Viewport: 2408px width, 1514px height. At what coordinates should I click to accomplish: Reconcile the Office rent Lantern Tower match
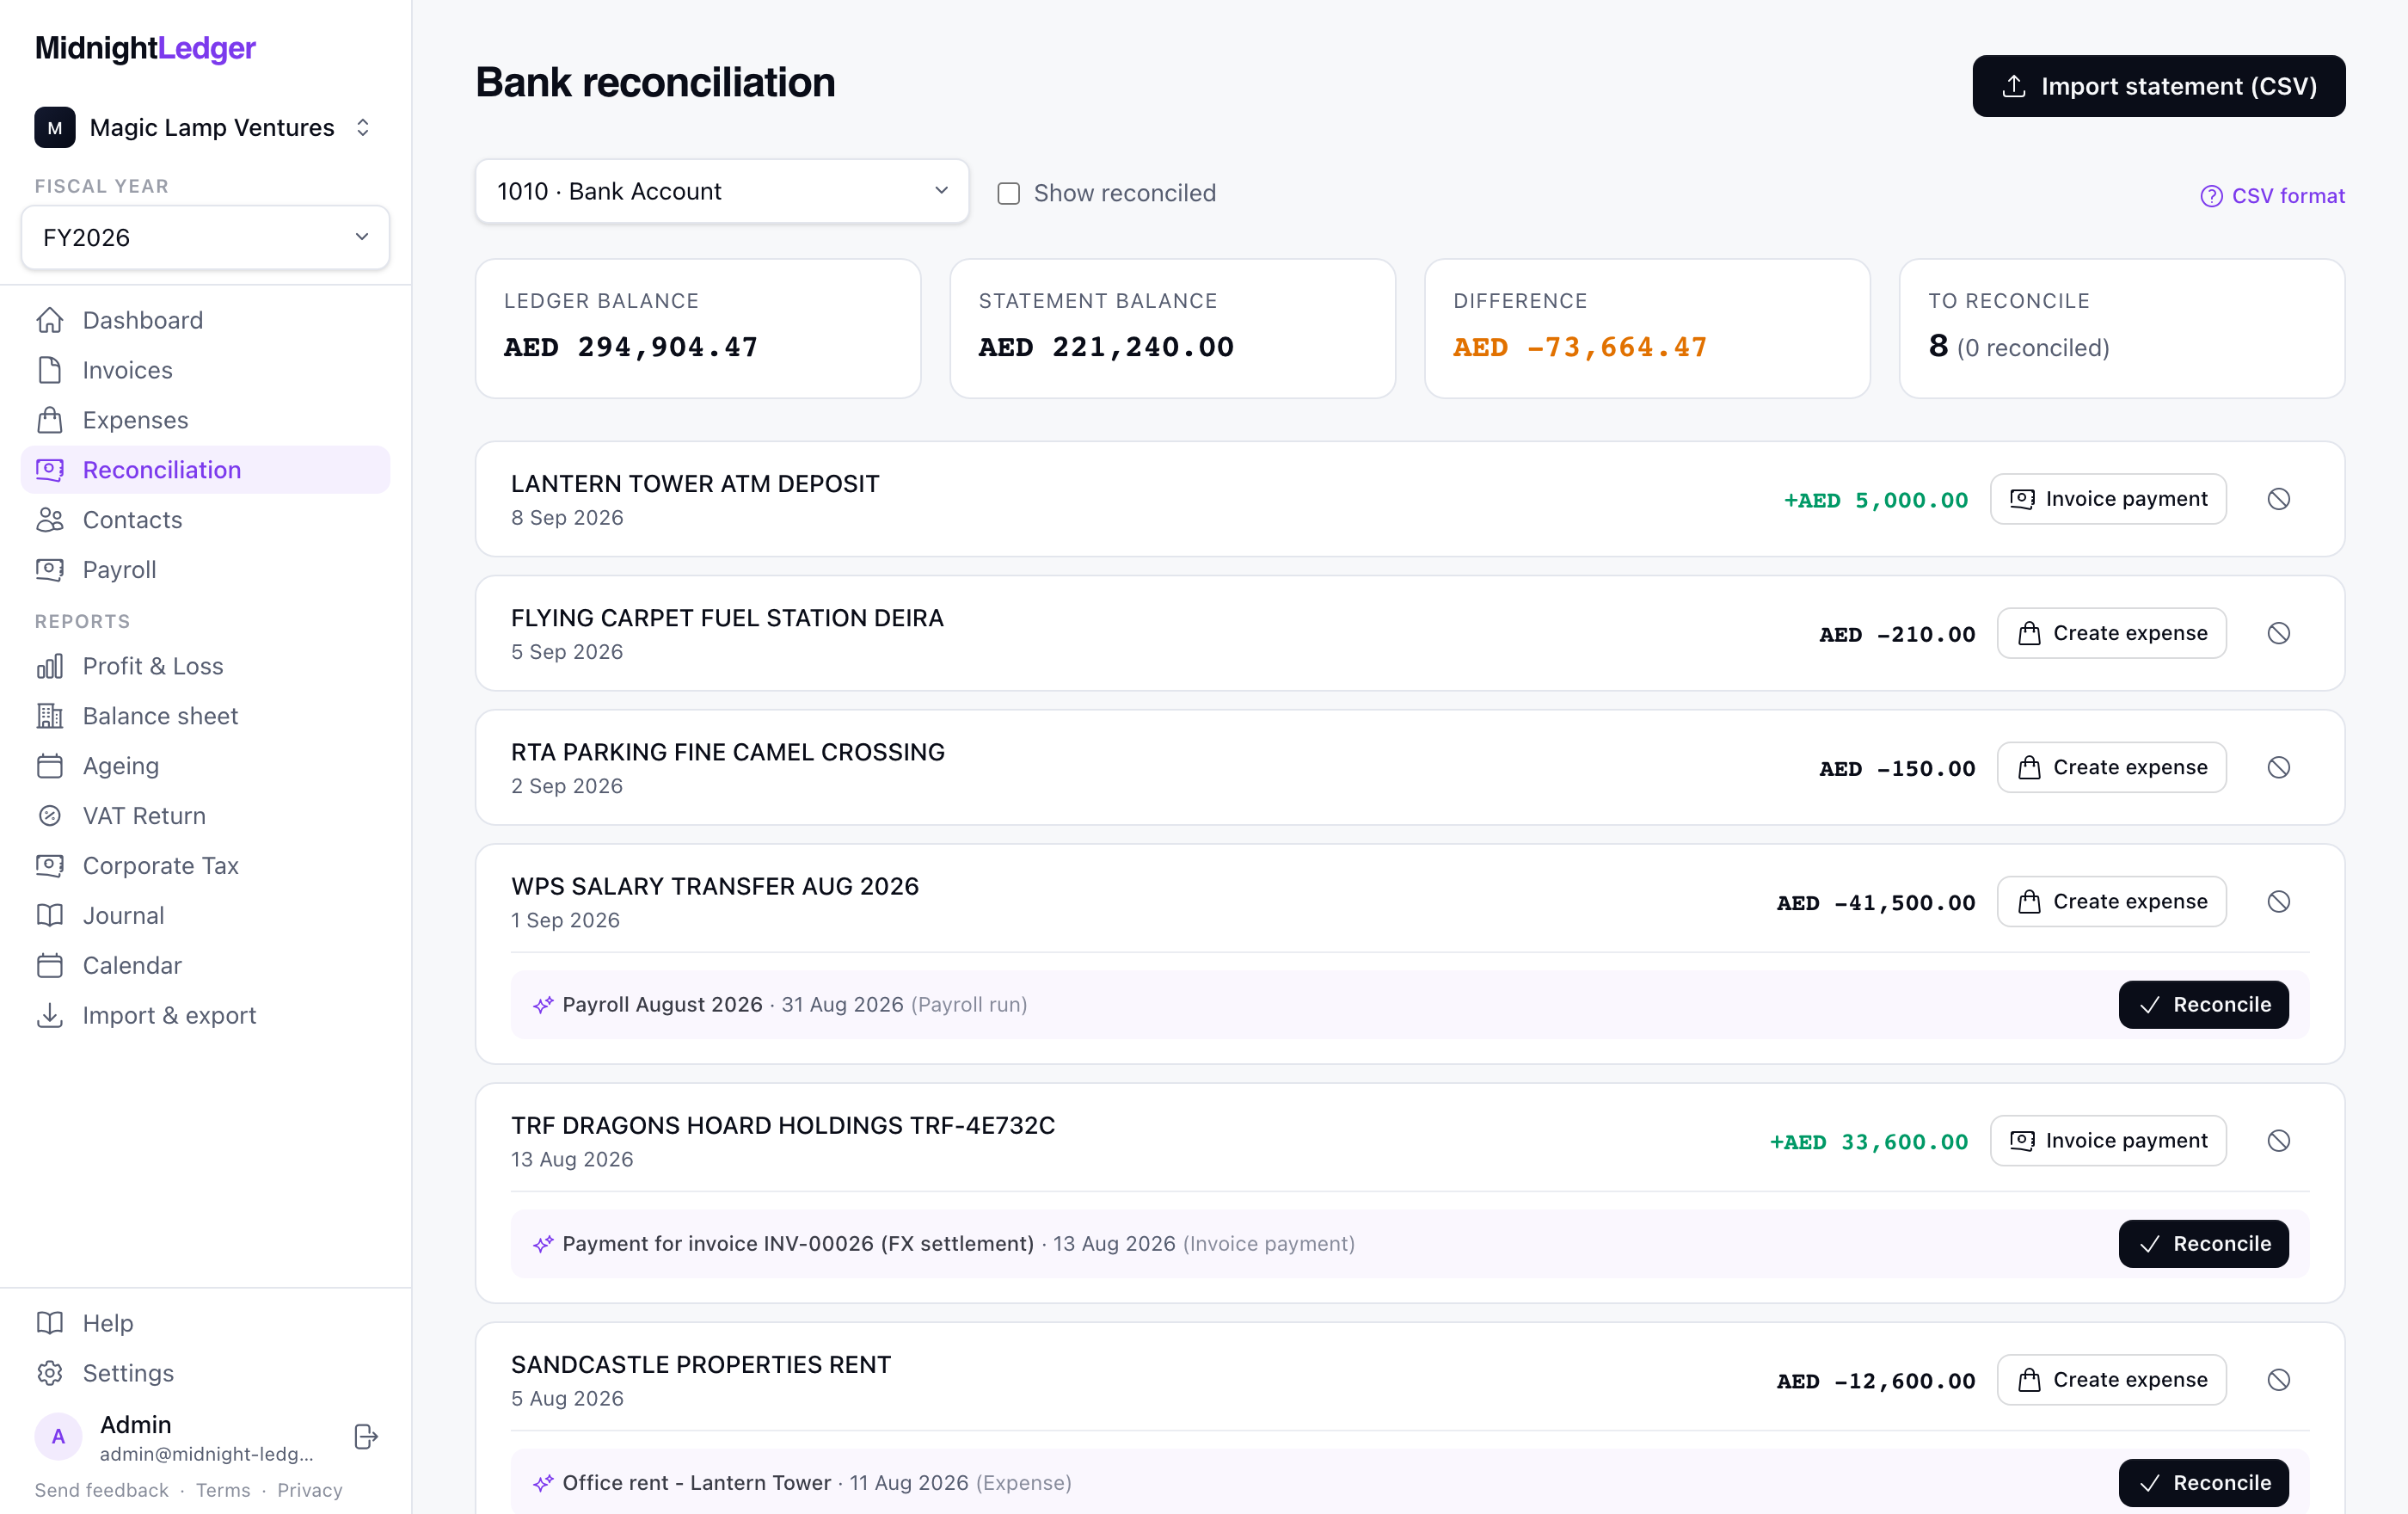(2203, 1482)
